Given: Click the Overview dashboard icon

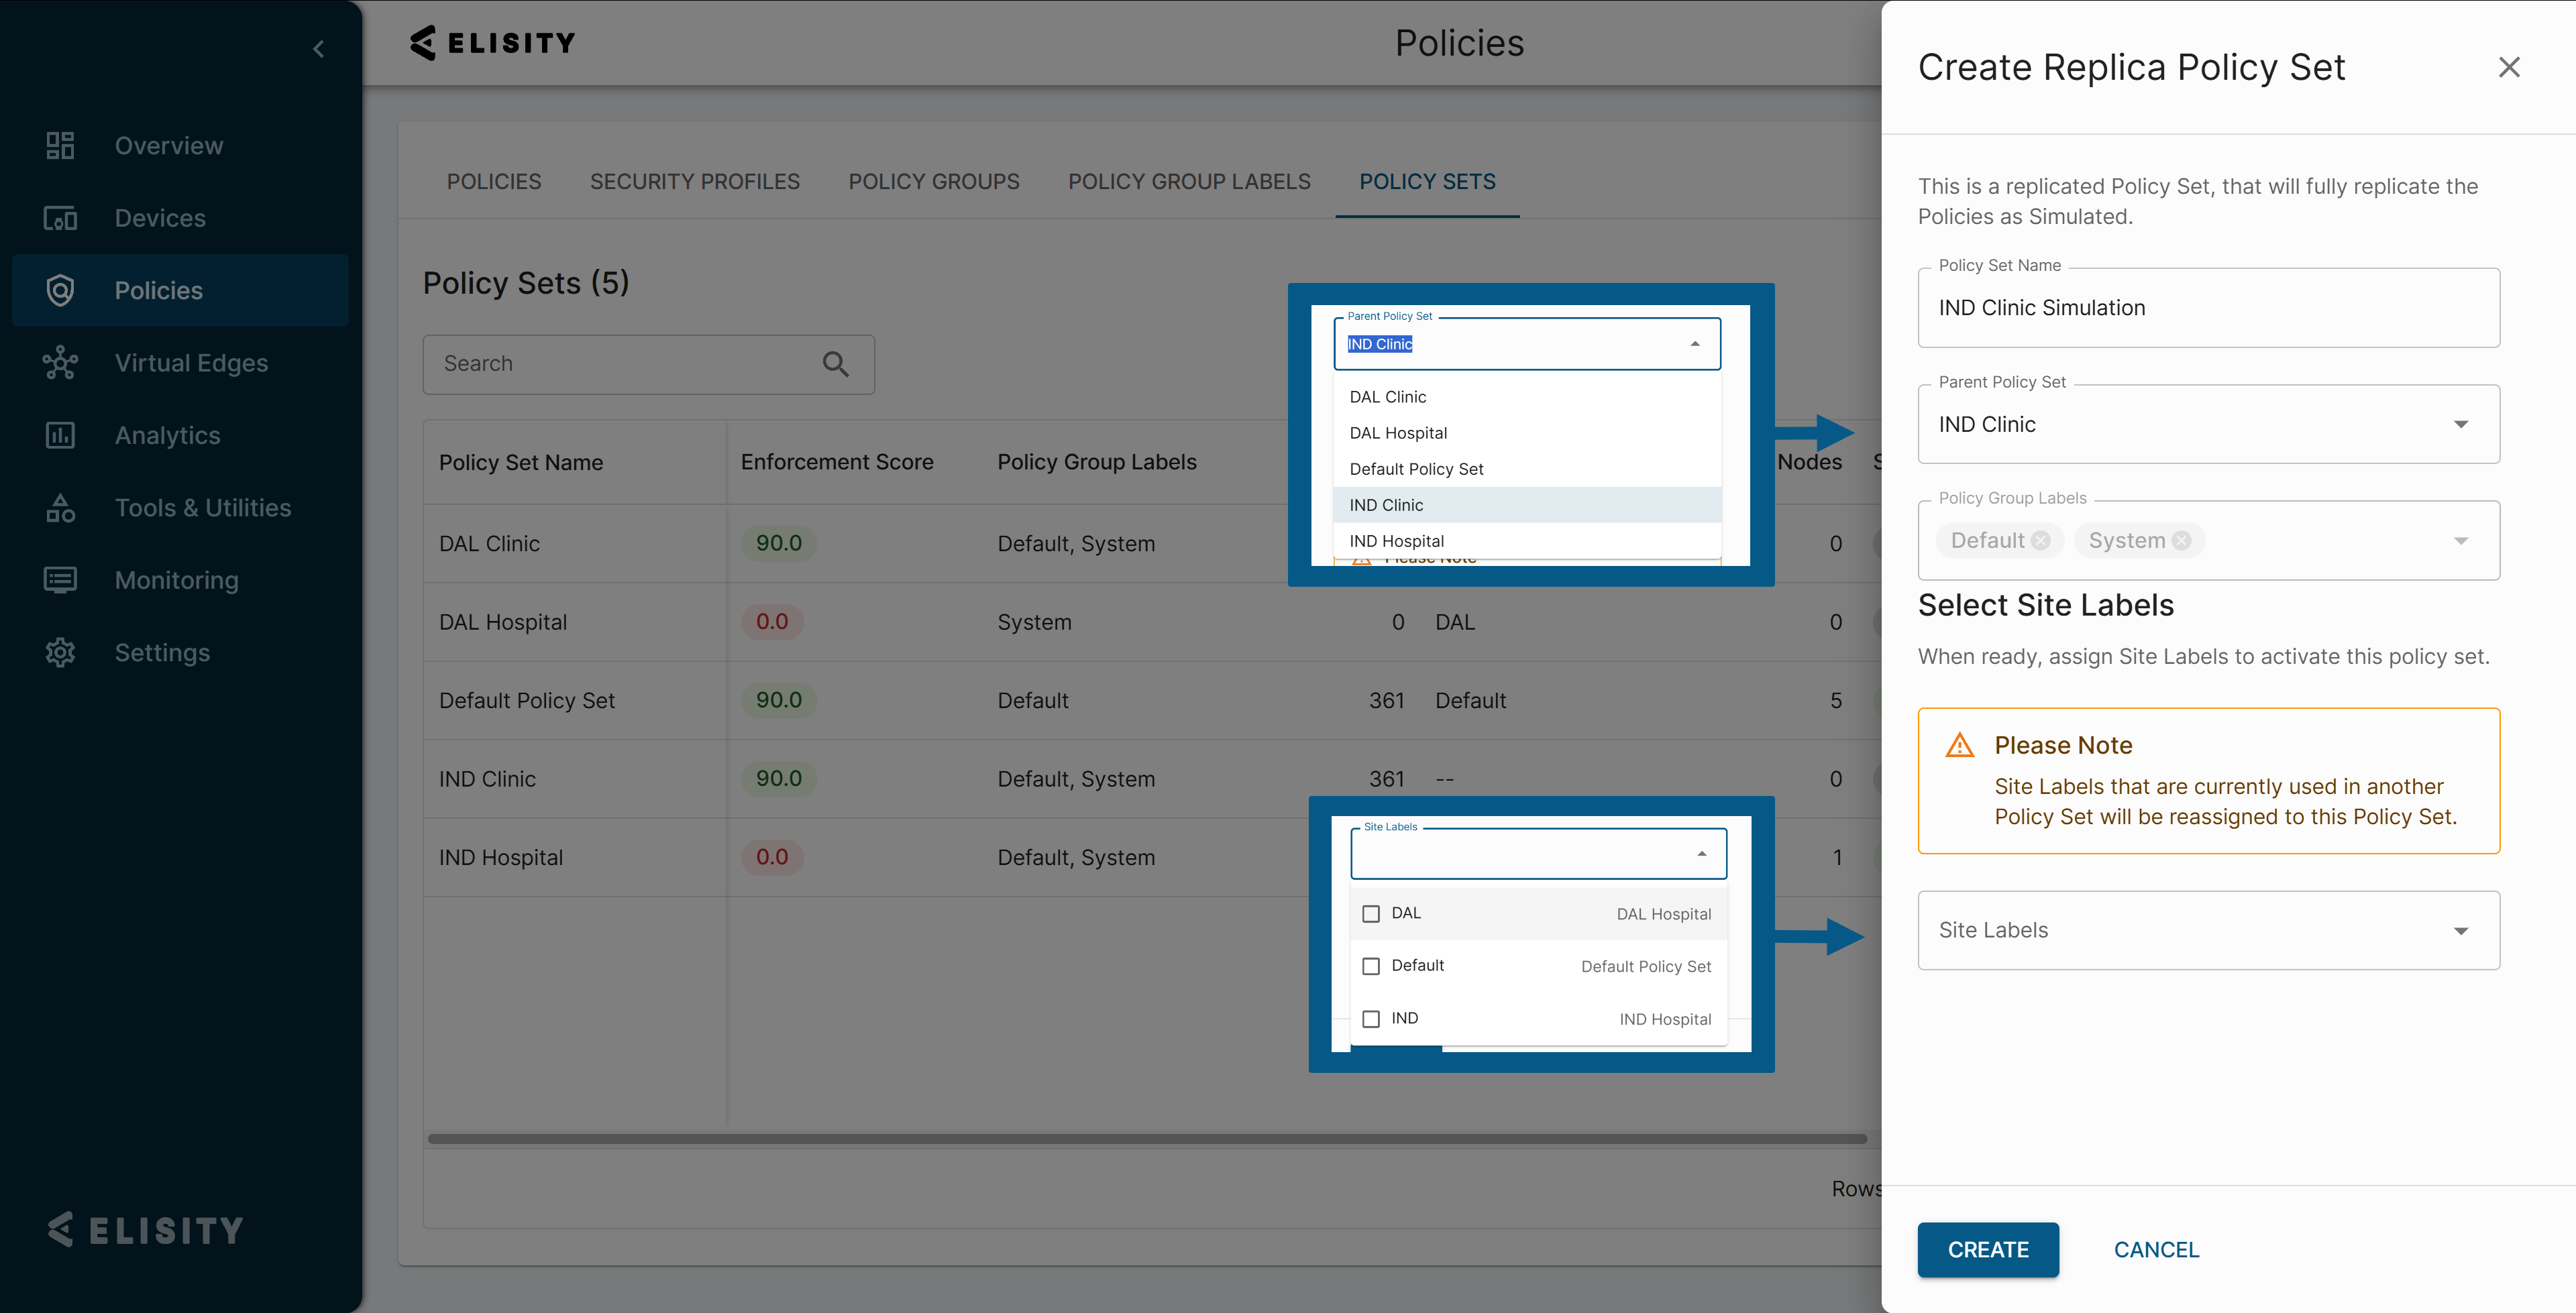Looking at the screenshot, I should (60, 146).
